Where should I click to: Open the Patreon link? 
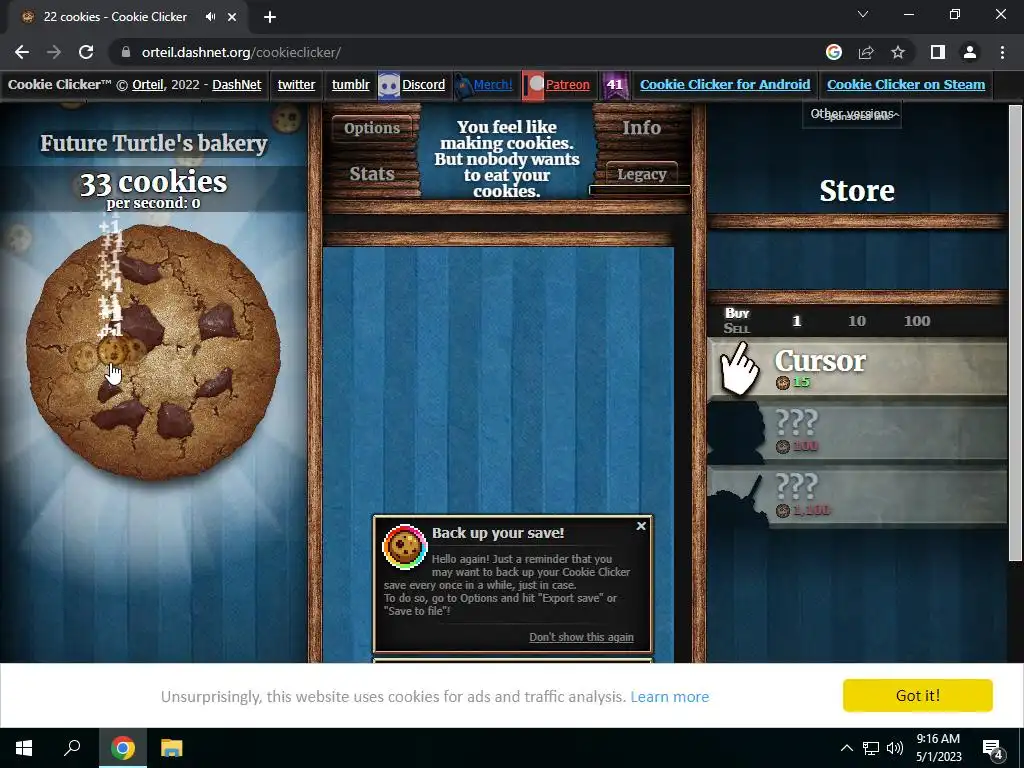pos(568,84)
